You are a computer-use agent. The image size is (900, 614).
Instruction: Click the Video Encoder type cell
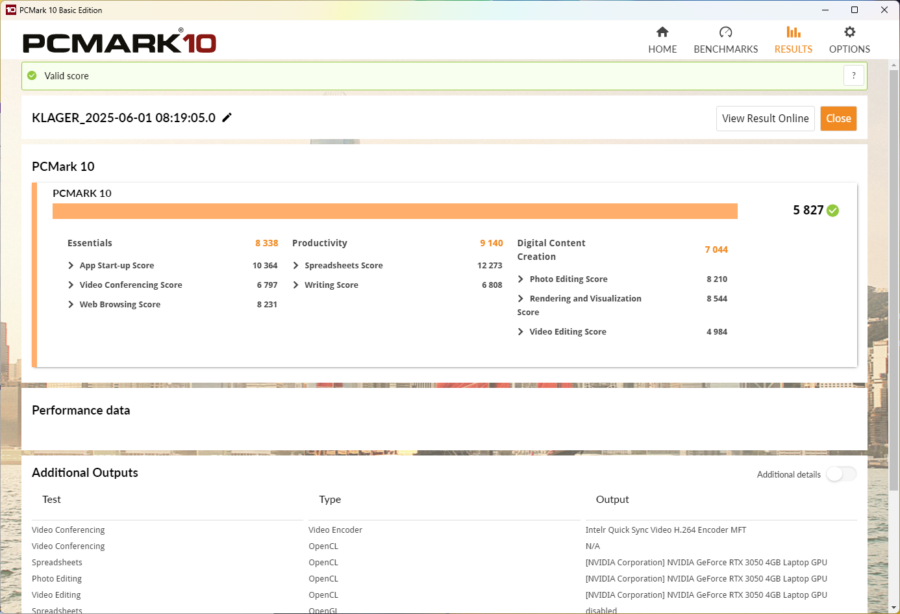335,530
